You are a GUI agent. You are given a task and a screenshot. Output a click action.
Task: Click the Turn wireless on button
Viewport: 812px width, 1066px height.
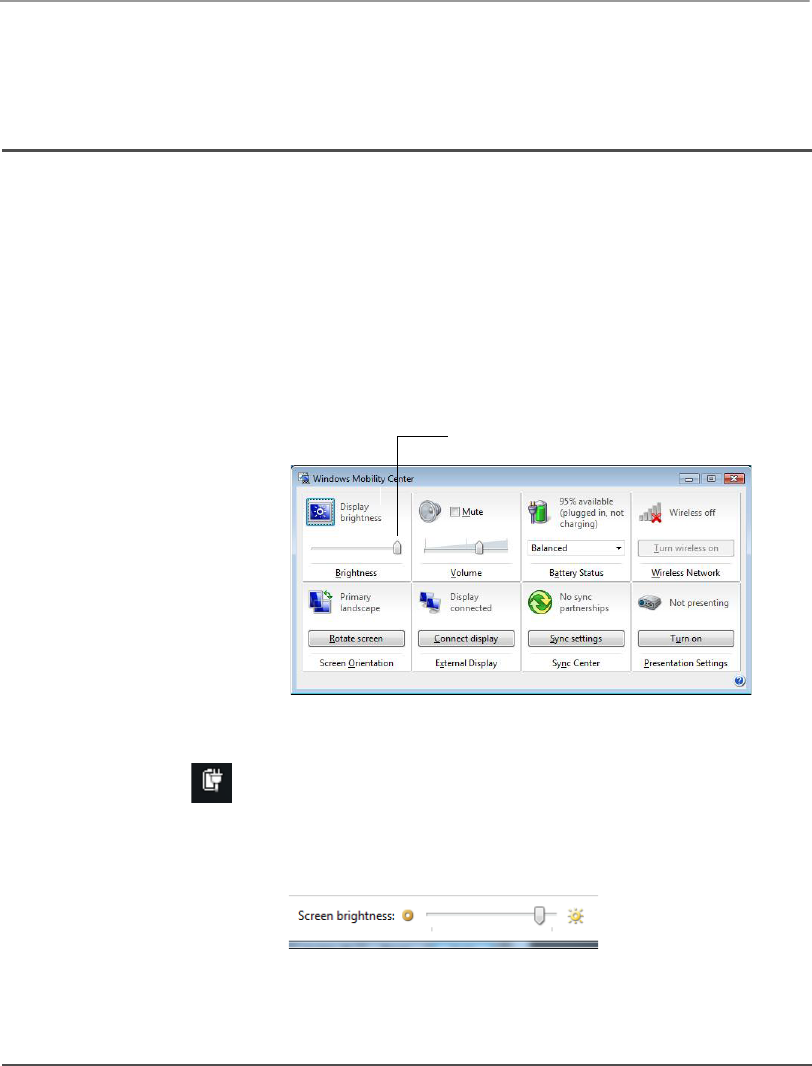(686, 548)
